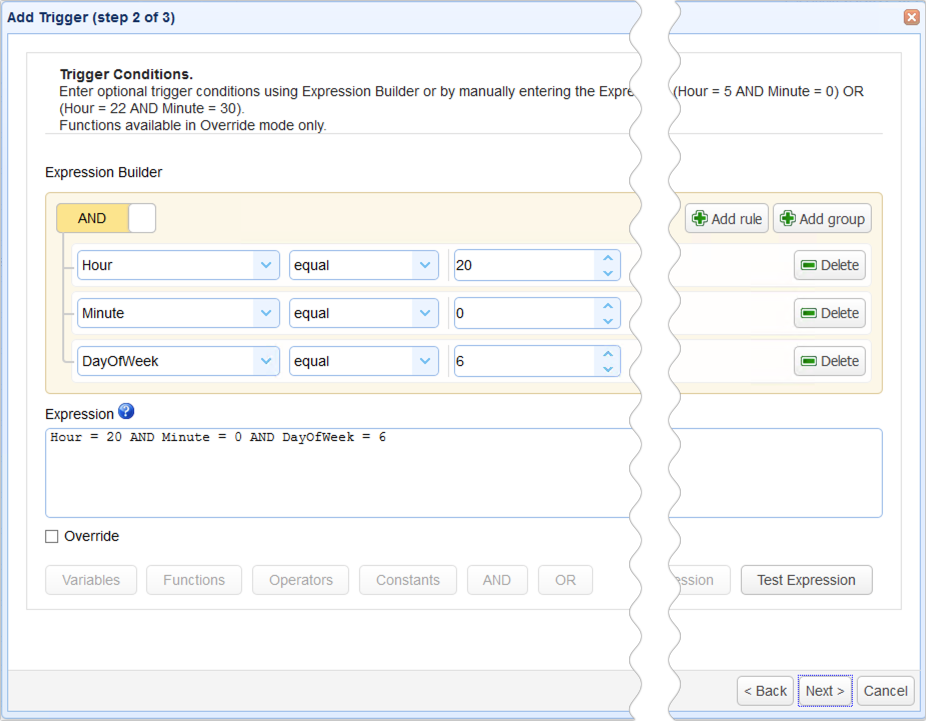Click the minus icon on DayOfWeek row's Delete
Viewport: 926px width, 721px height.
[808, 361]
